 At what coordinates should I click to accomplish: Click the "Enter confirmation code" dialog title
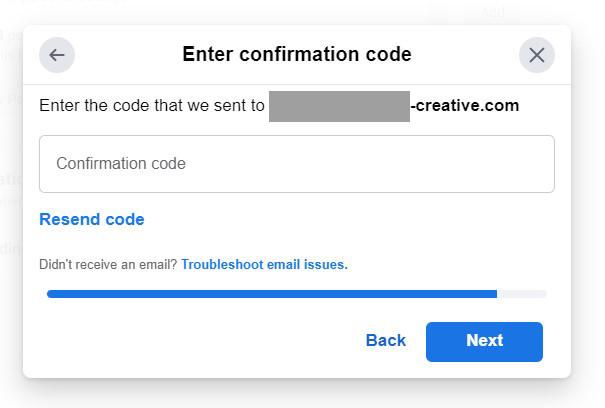pos(297,54)
